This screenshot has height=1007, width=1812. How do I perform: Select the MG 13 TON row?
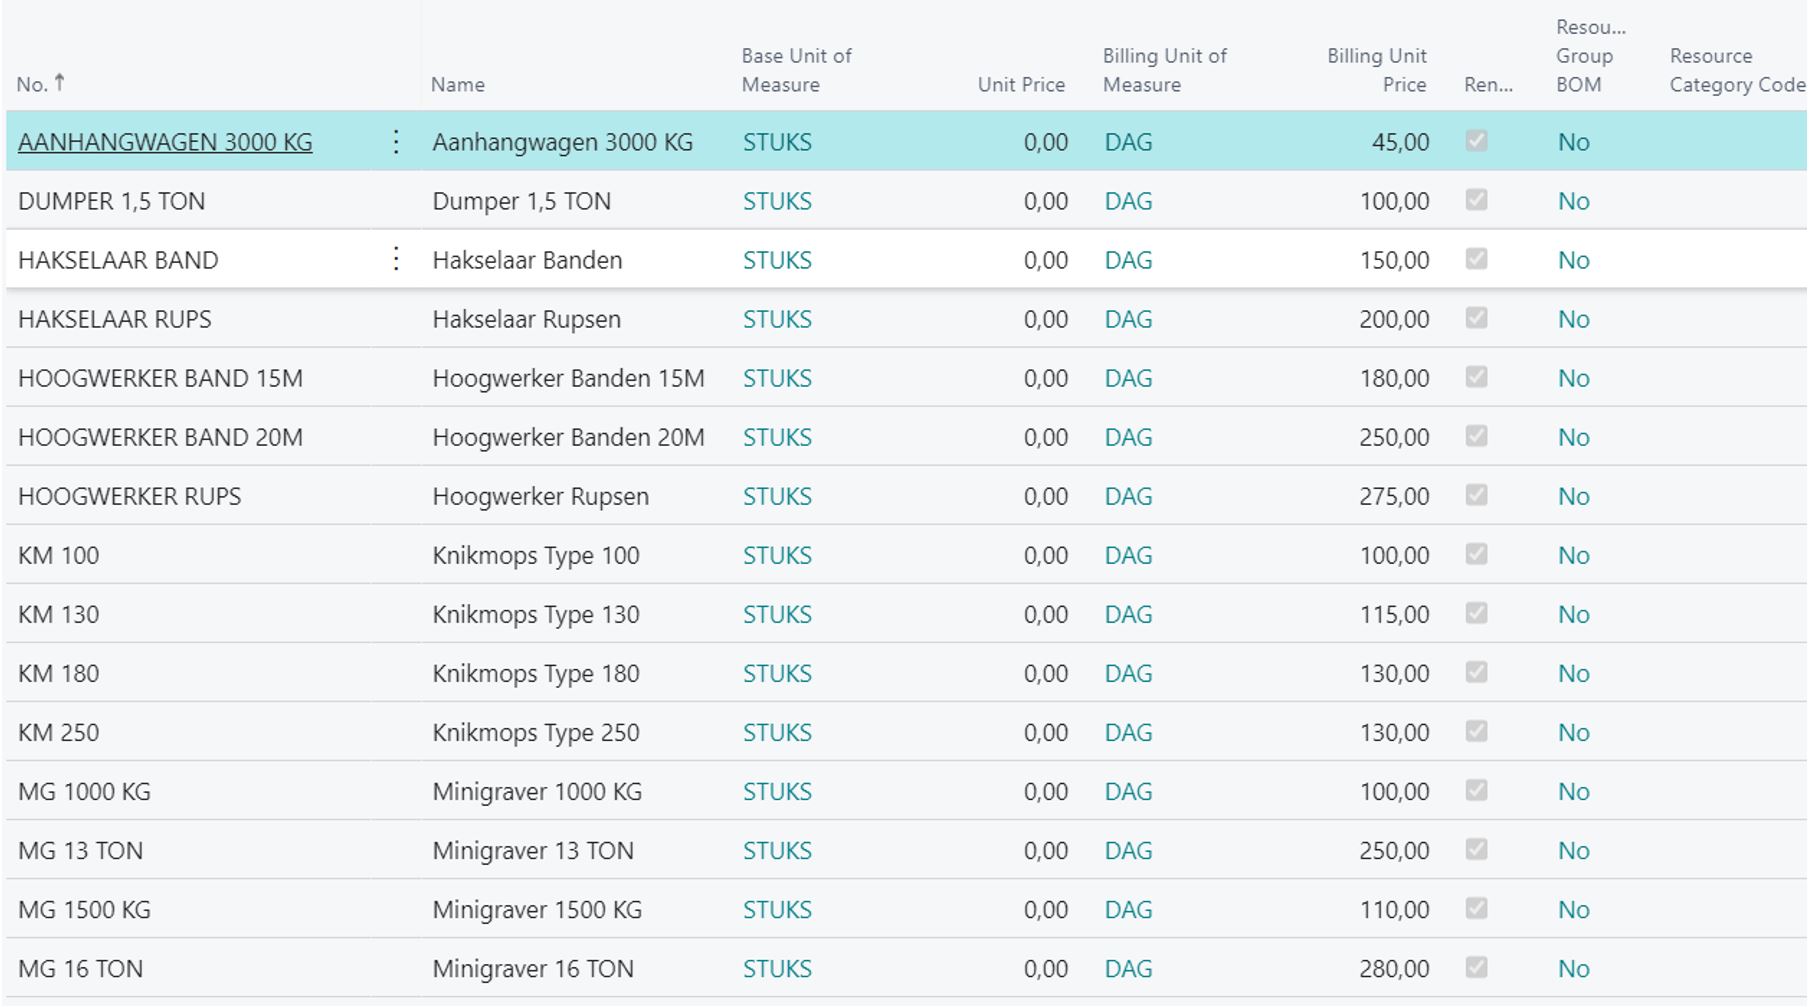[x=80, y=850]
